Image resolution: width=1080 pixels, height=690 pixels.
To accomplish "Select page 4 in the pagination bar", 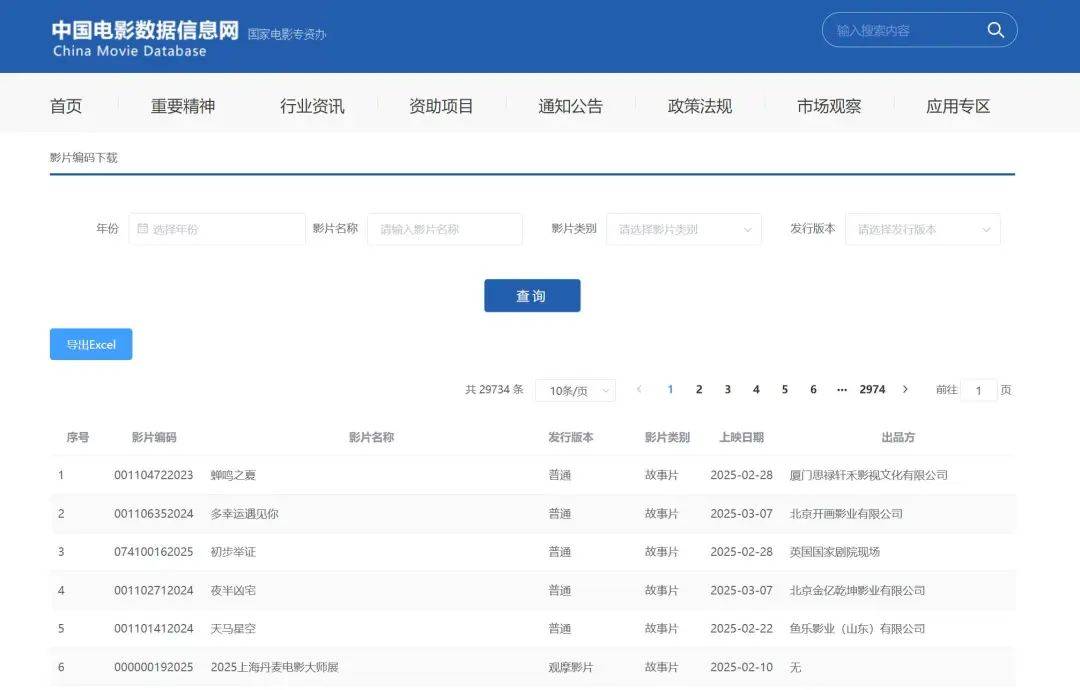I will [756, 389].
